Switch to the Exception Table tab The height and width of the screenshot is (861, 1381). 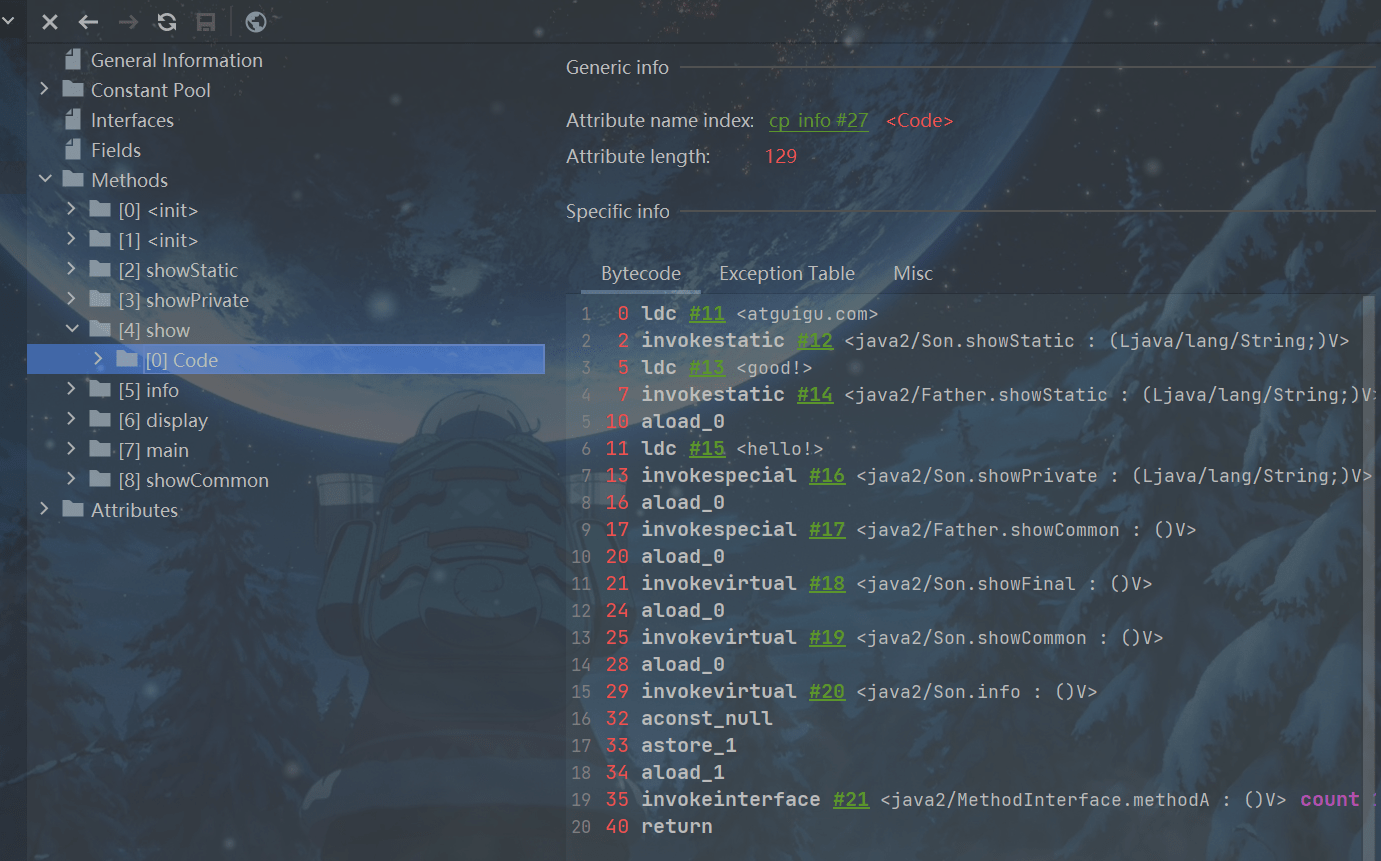[786, 273]
